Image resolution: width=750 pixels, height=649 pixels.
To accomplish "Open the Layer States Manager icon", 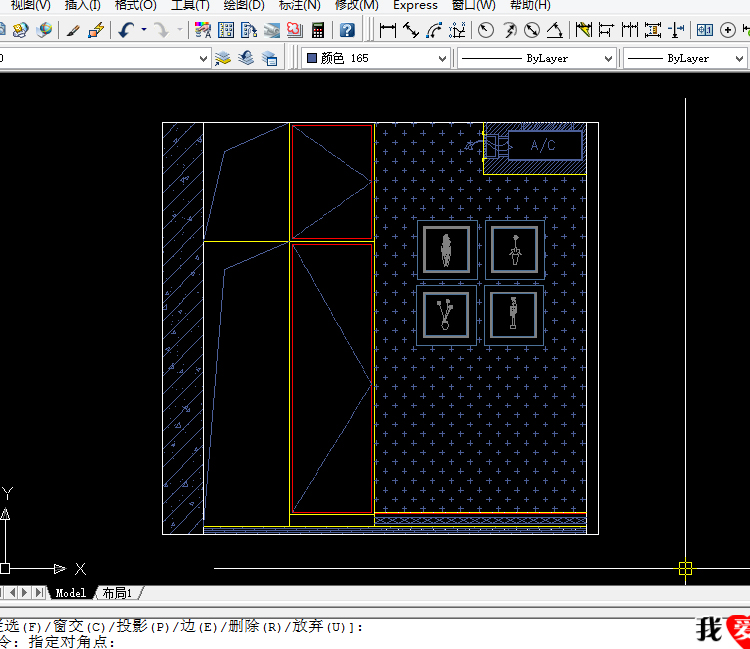I will coord(270,58).
